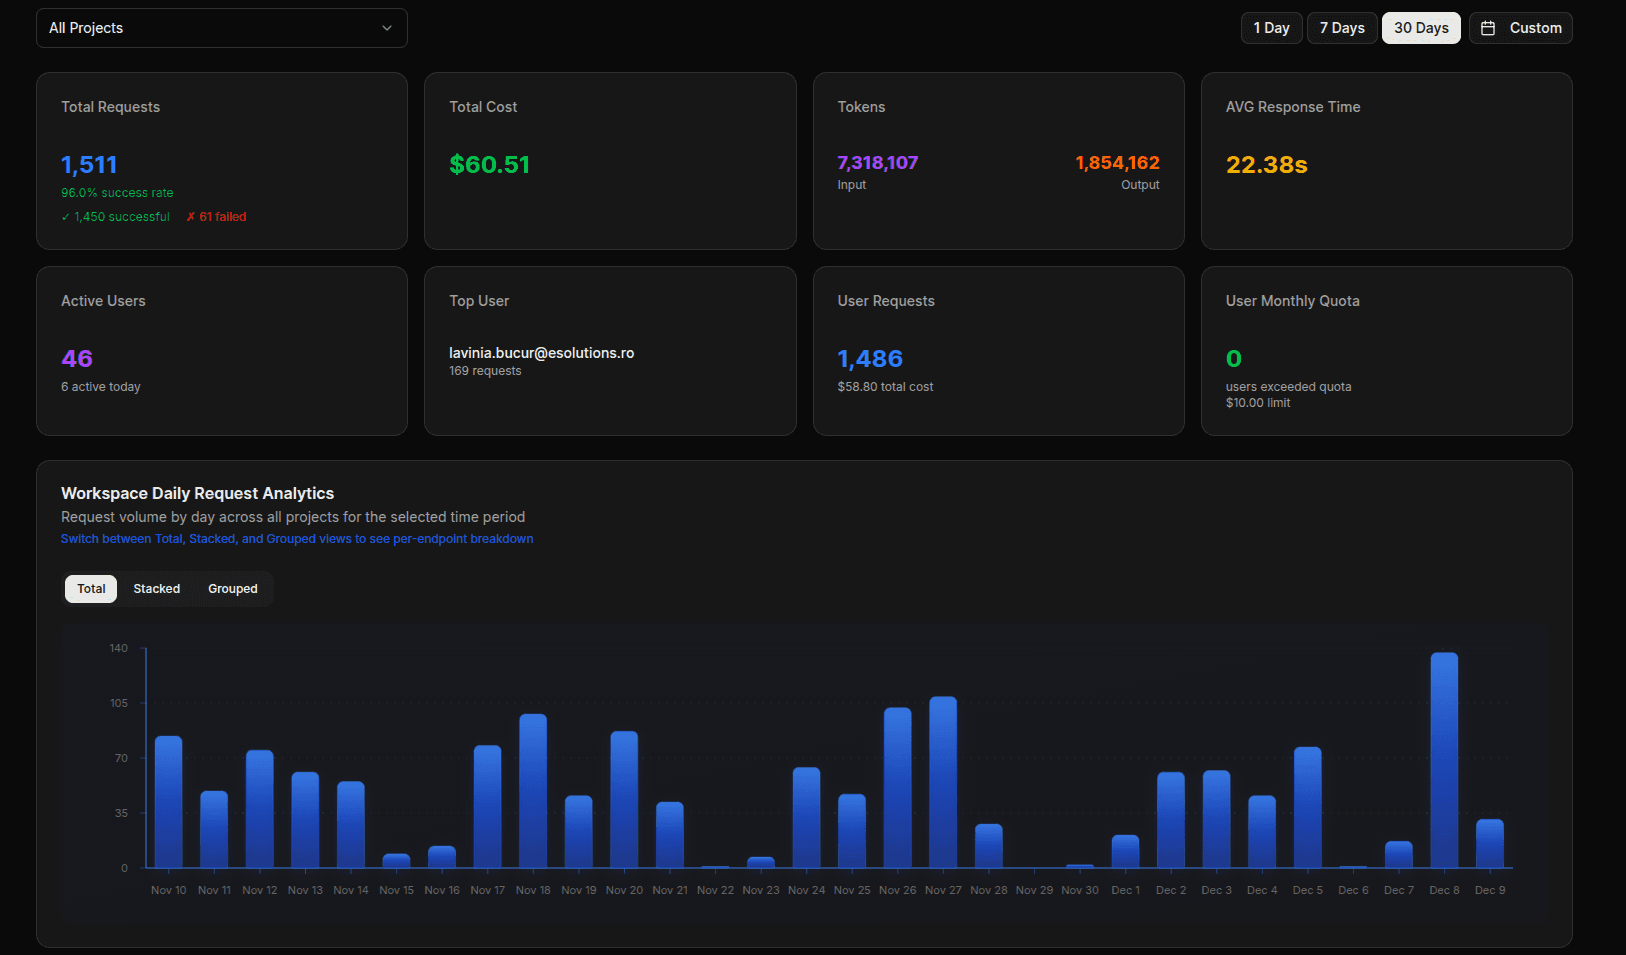Click the Nov 27 bar in chart
Viewport: 1626px width, 955px height.
(942, 782)
